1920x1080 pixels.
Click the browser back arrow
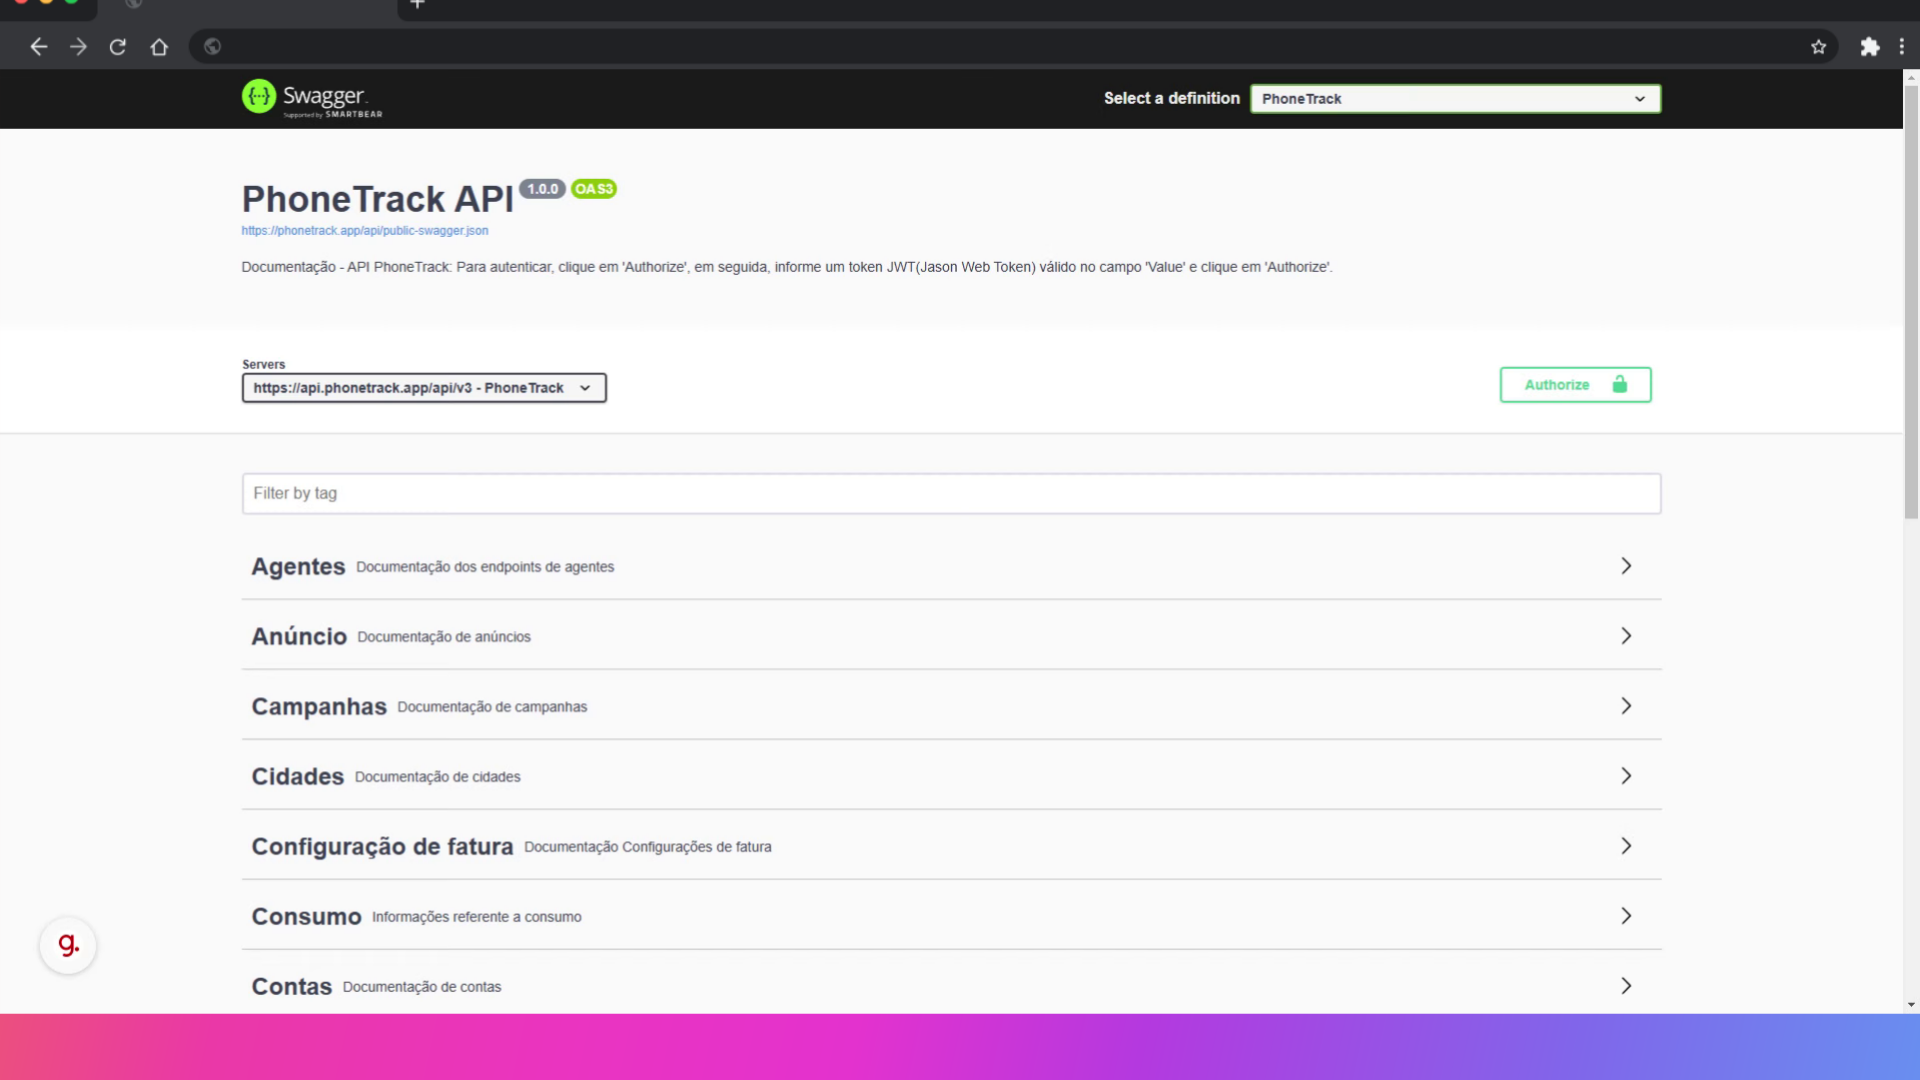(38, 47)
